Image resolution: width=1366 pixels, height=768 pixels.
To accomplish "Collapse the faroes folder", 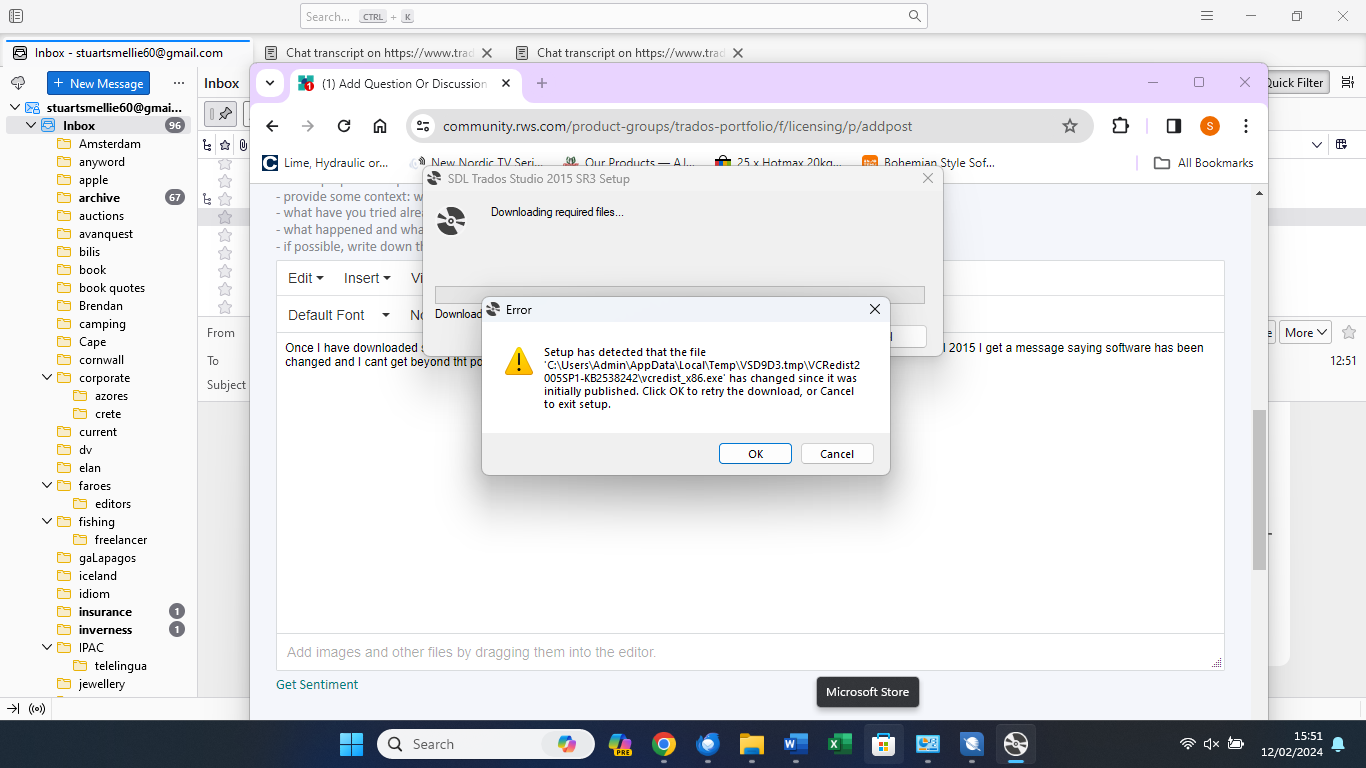I will 47,486.
